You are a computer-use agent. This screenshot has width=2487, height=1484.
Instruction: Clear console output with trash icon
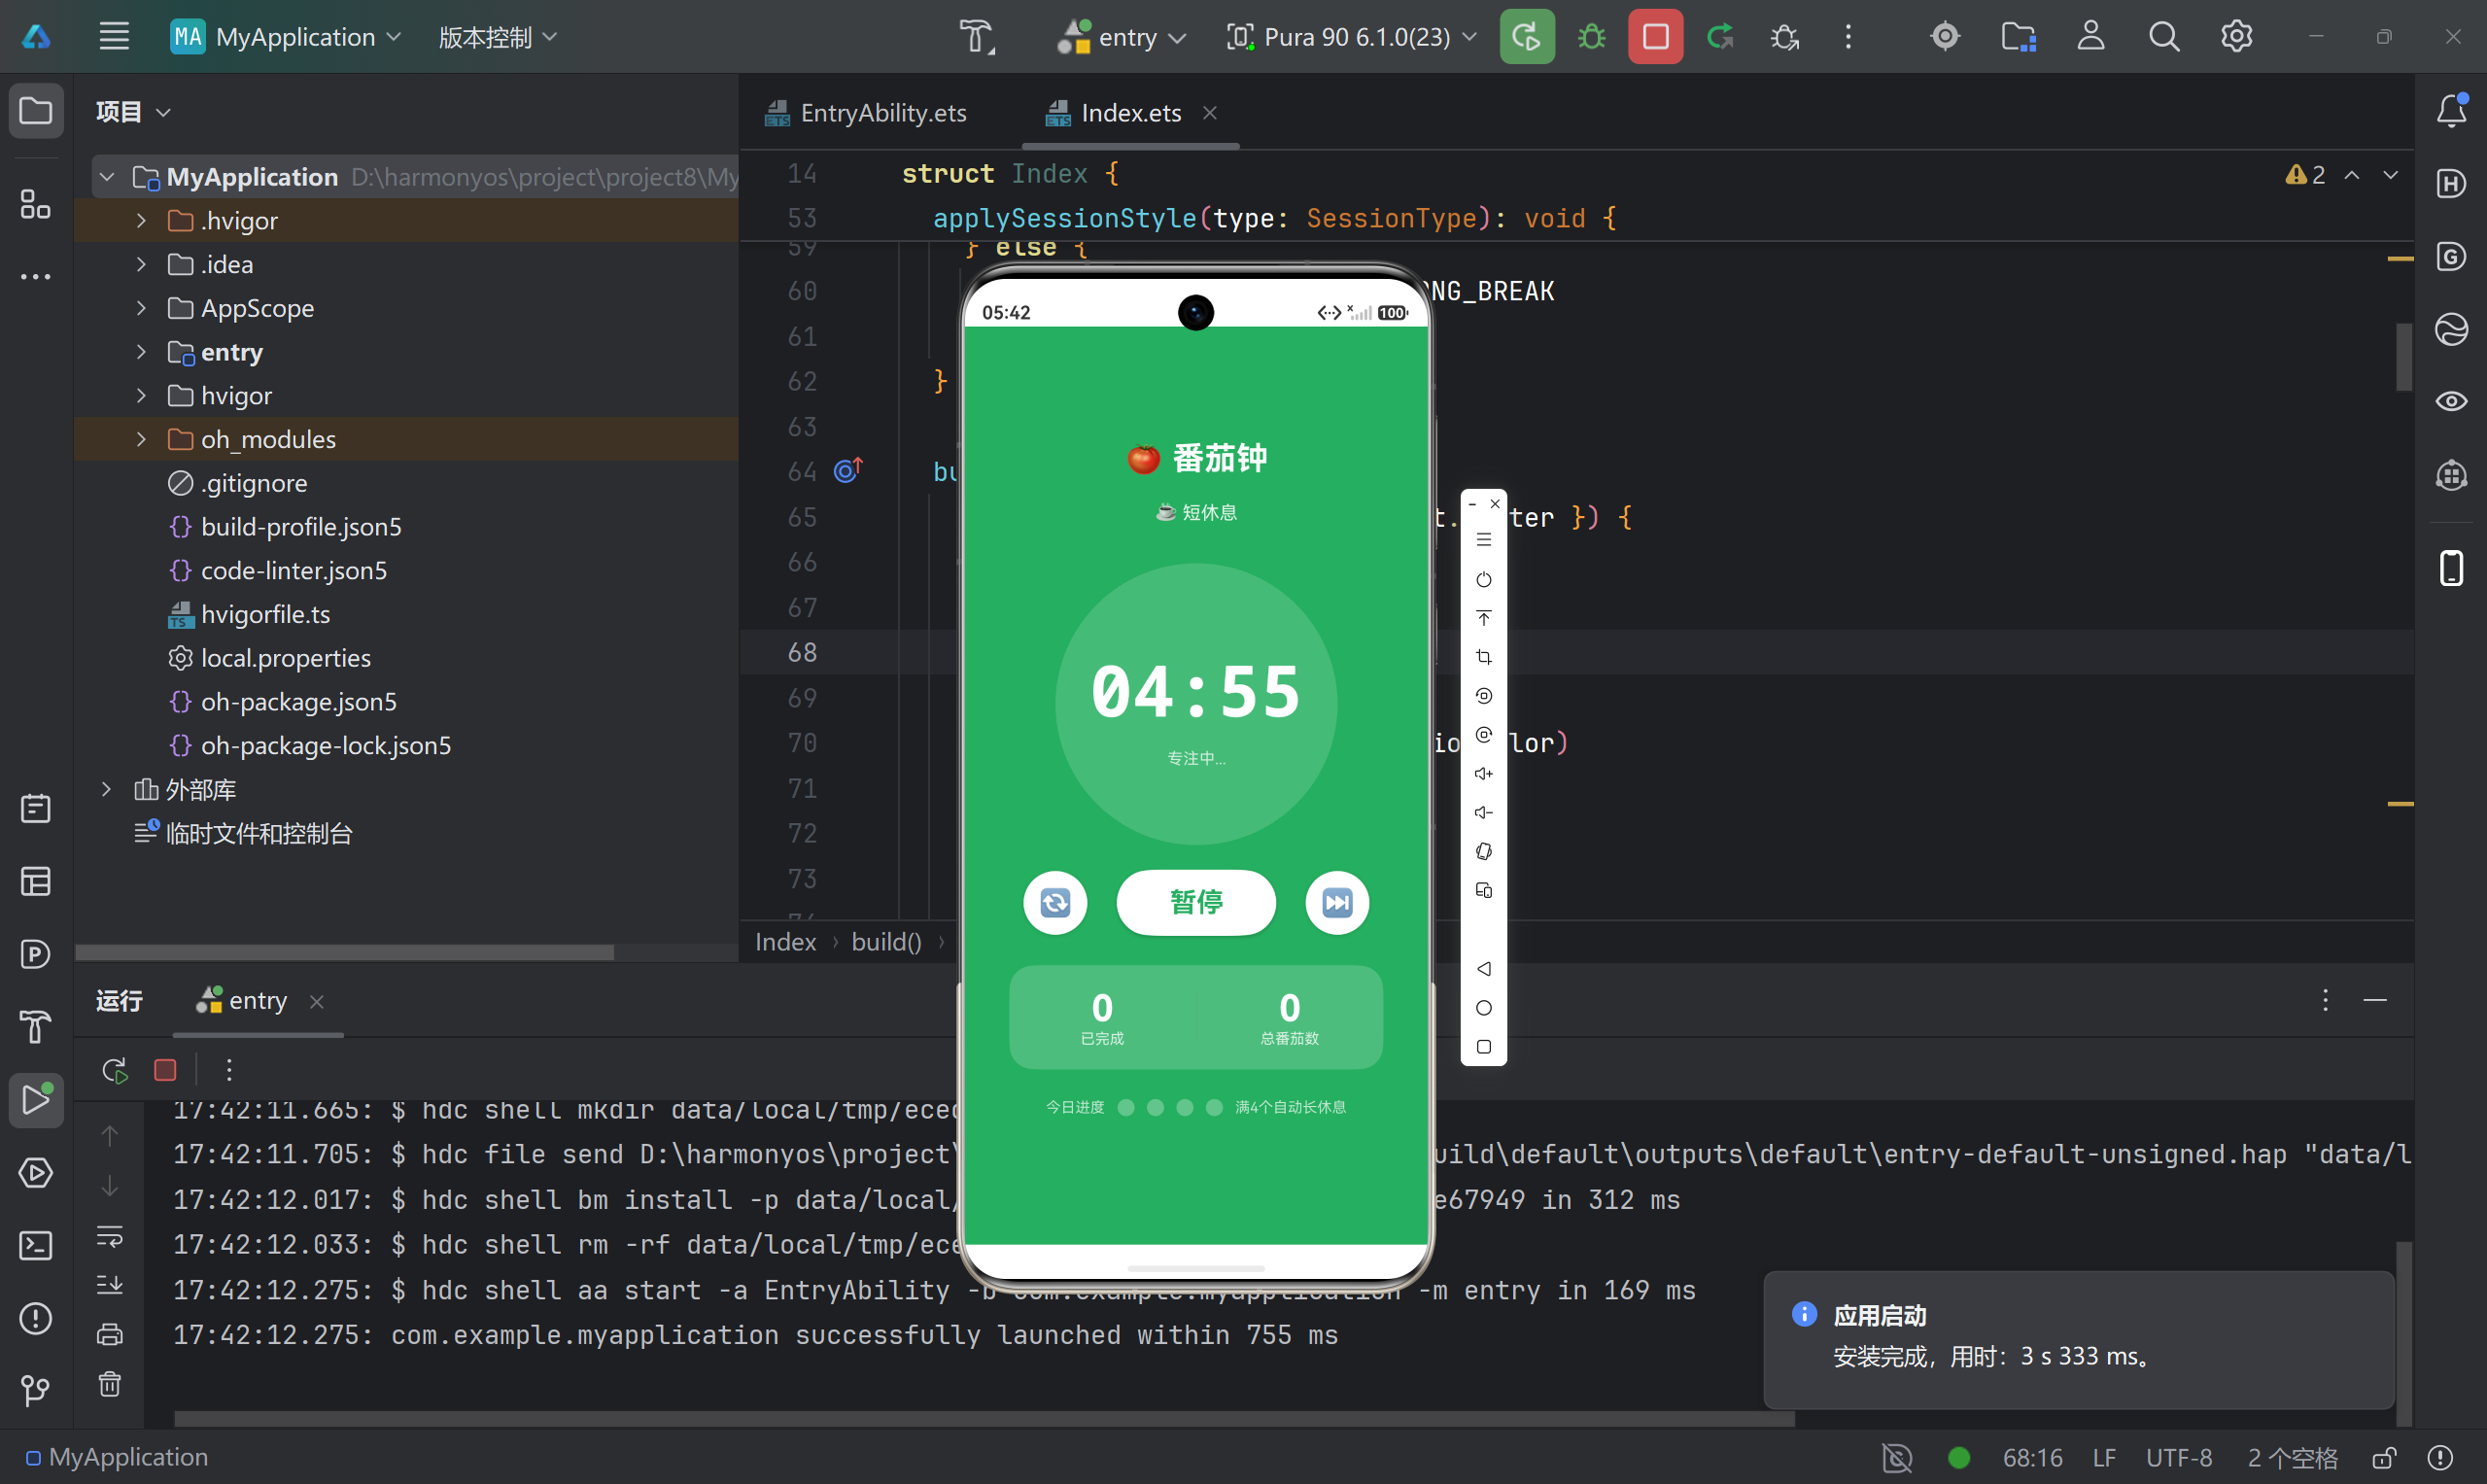[110, 1383]
